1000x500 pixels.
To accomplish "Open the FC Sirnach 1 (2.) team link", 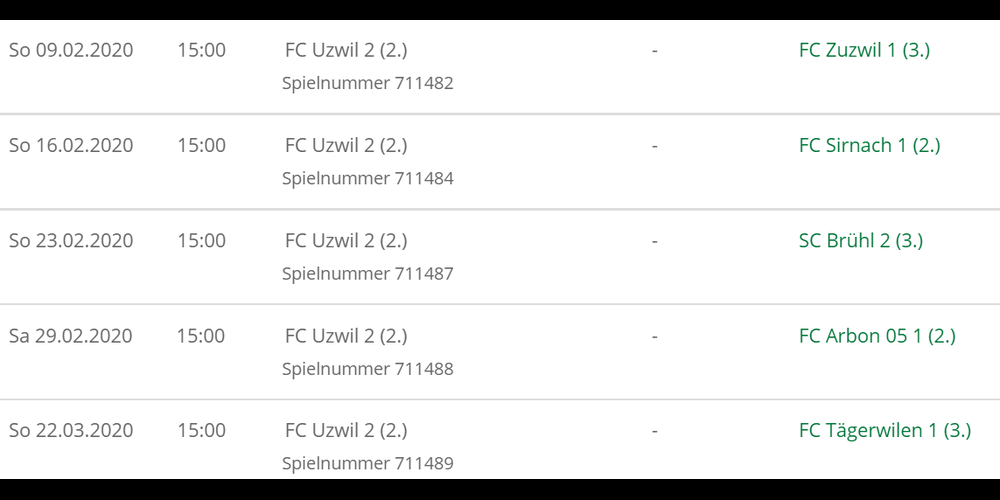I will [x=869, y=145].
